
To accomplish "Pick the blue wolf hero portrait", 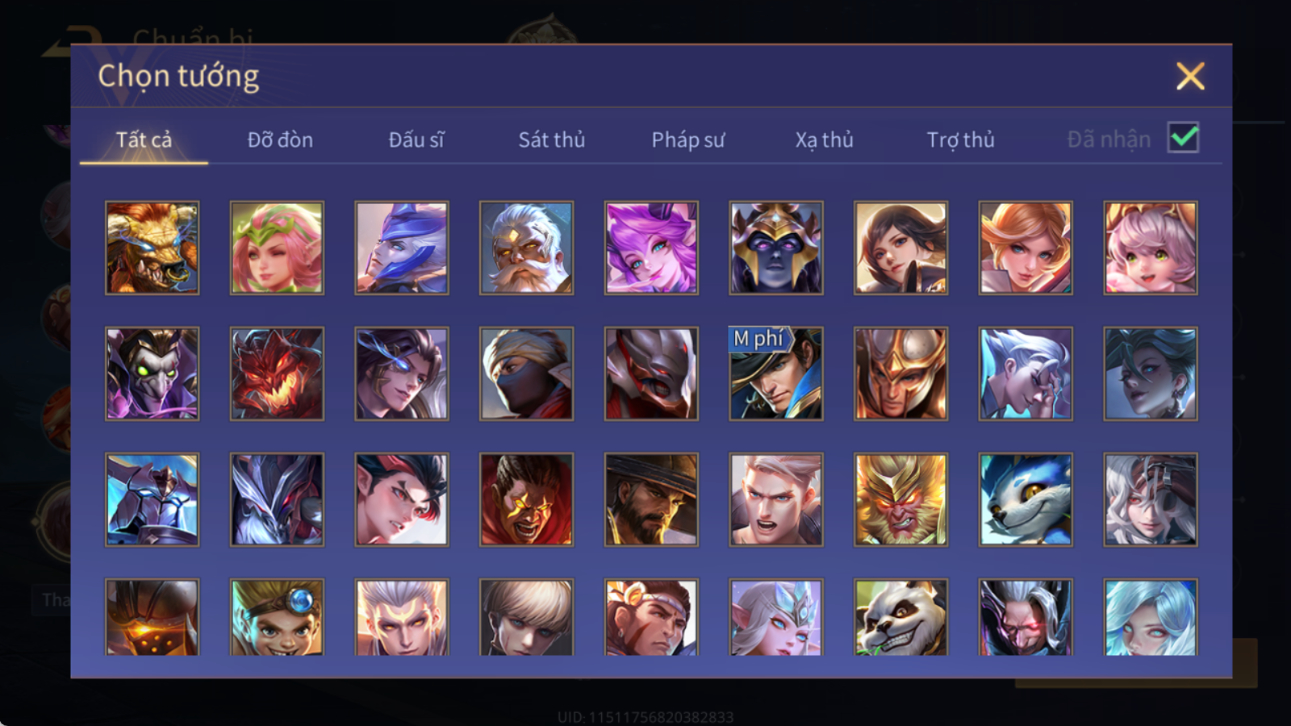I will coord(1026,500).
